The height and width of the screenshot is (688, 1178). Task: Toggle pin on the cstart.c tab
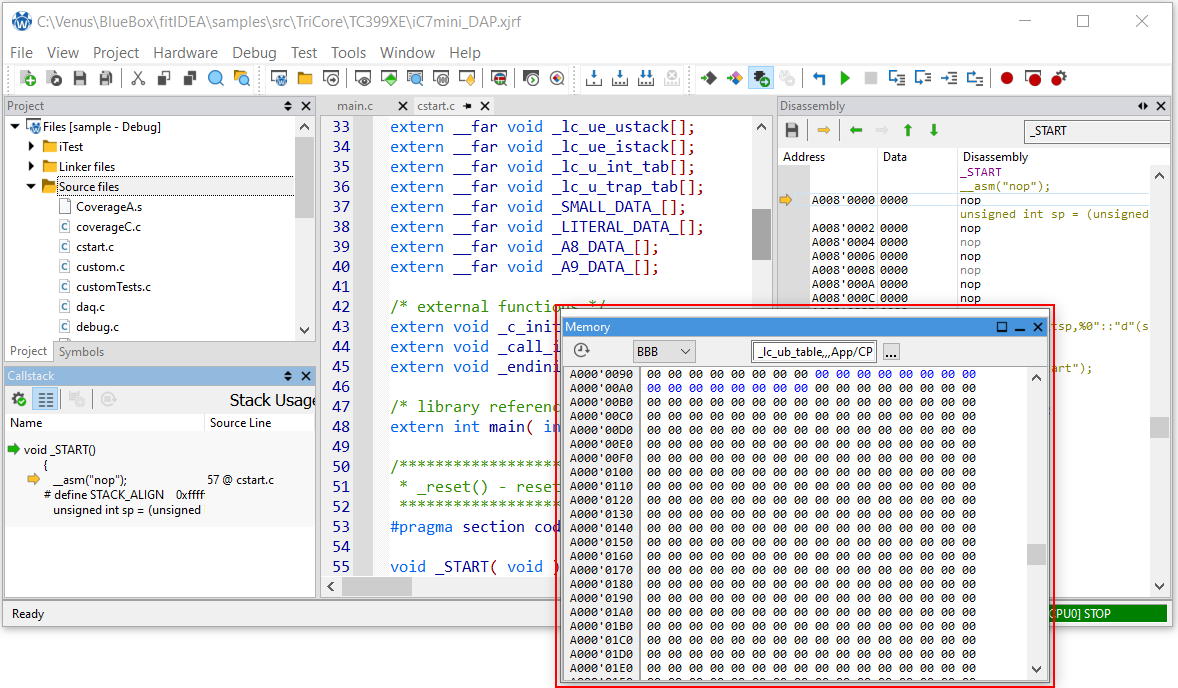[467, 106]
